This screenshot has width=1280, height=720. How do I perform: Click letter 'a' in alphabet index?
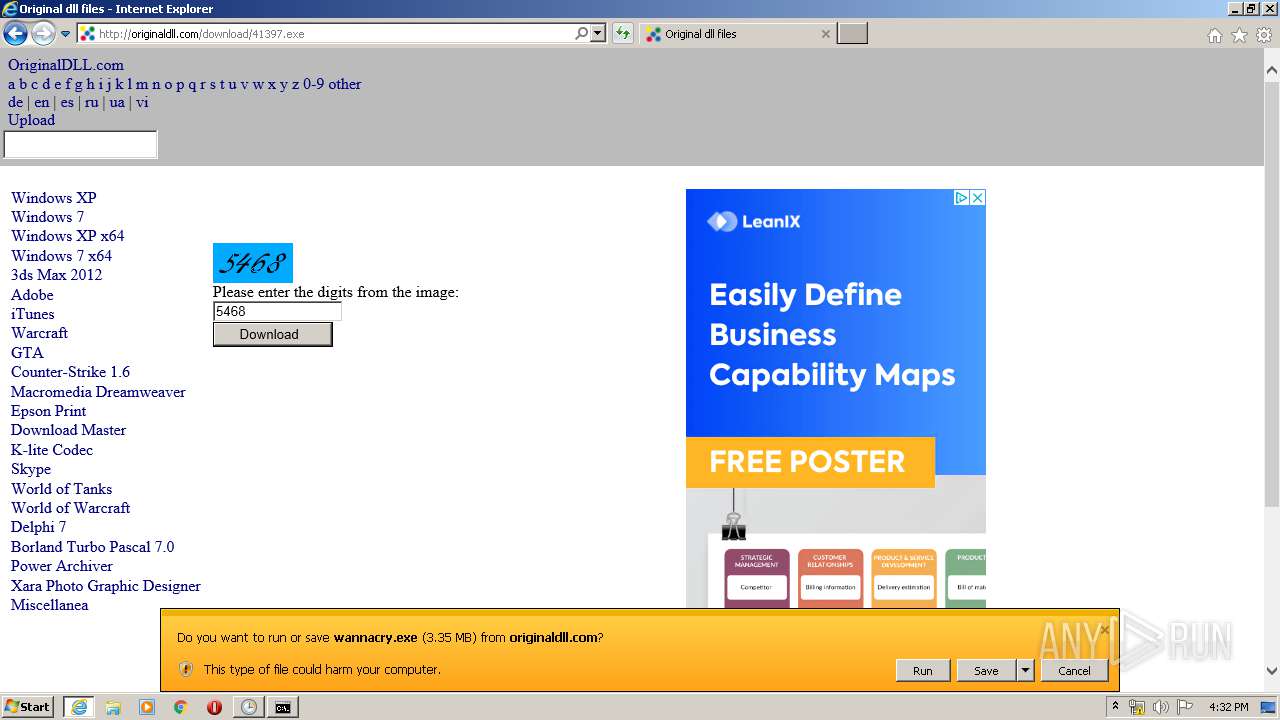pos(12,84)
